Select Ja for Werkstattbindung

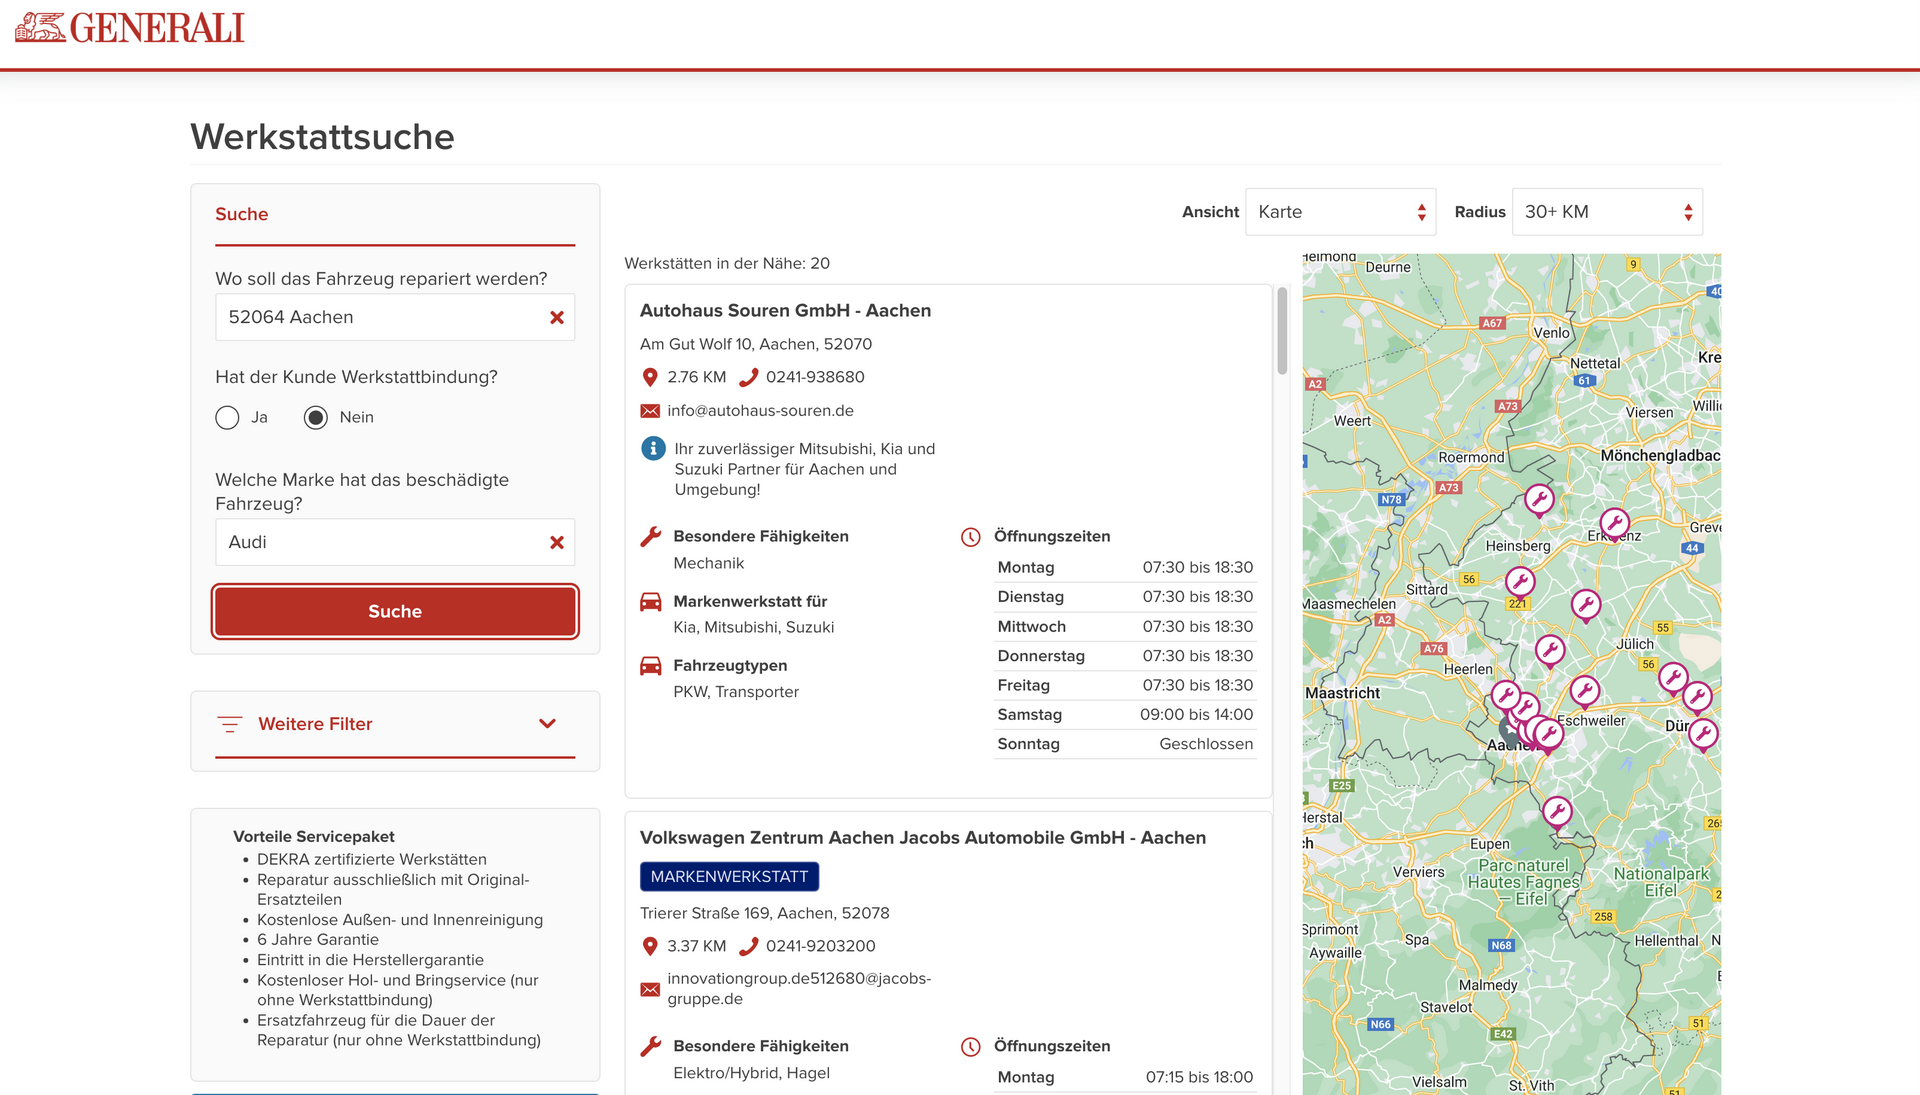[x=227, y=417]
